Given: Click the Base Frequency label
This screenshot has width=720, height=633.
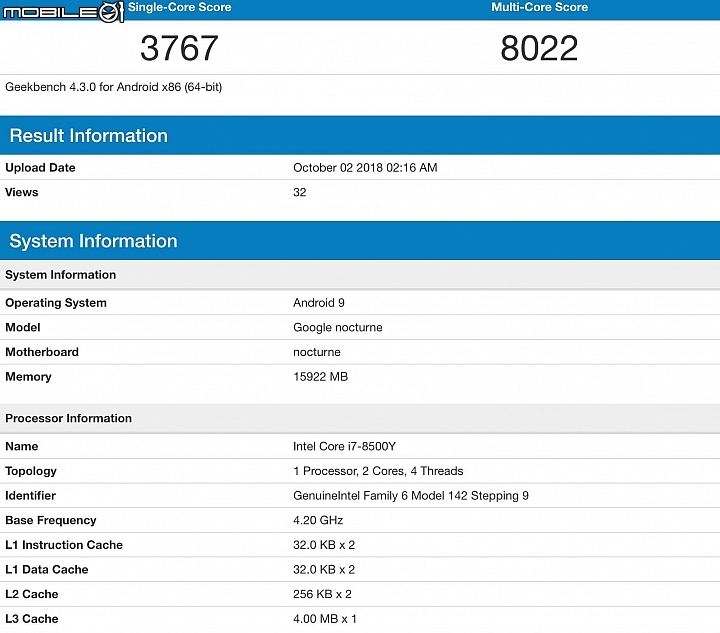Looking at the screenshot, I should (51, 520).
